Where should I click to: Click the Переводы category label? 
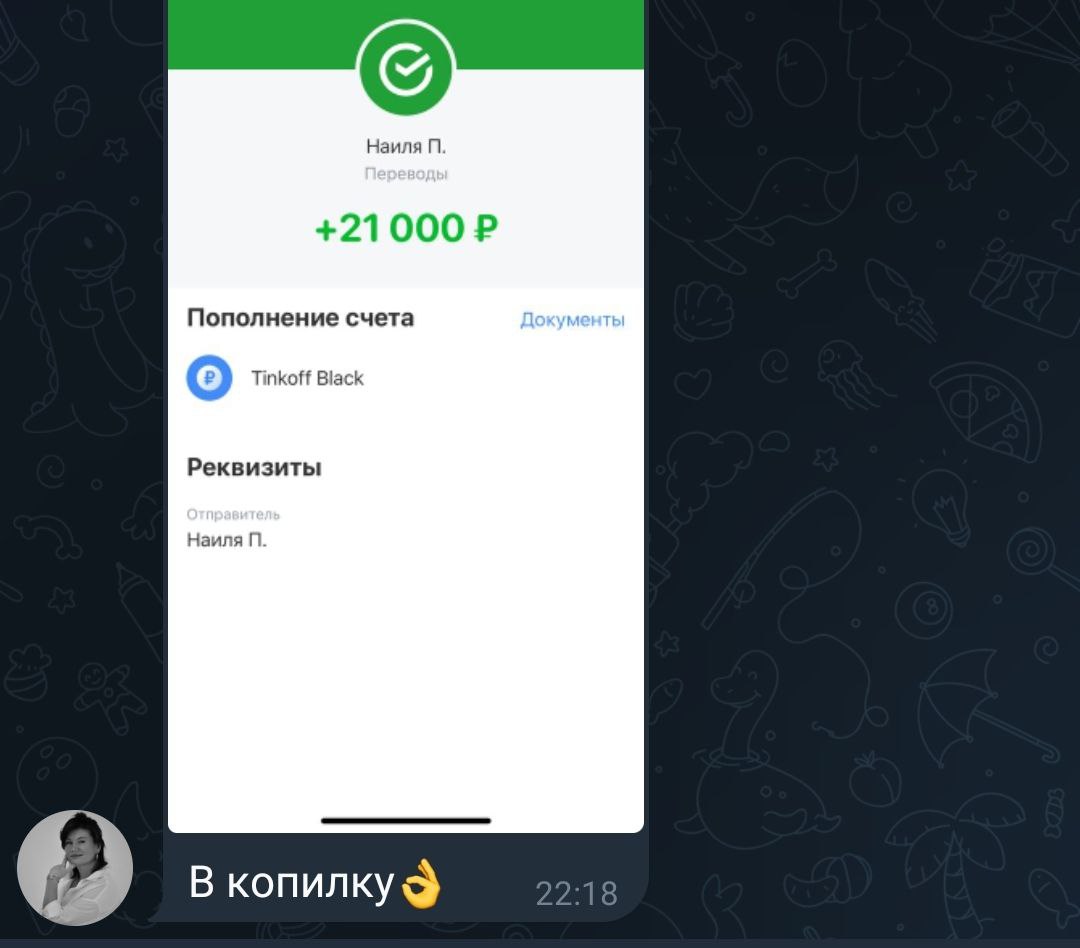[406, 174]
